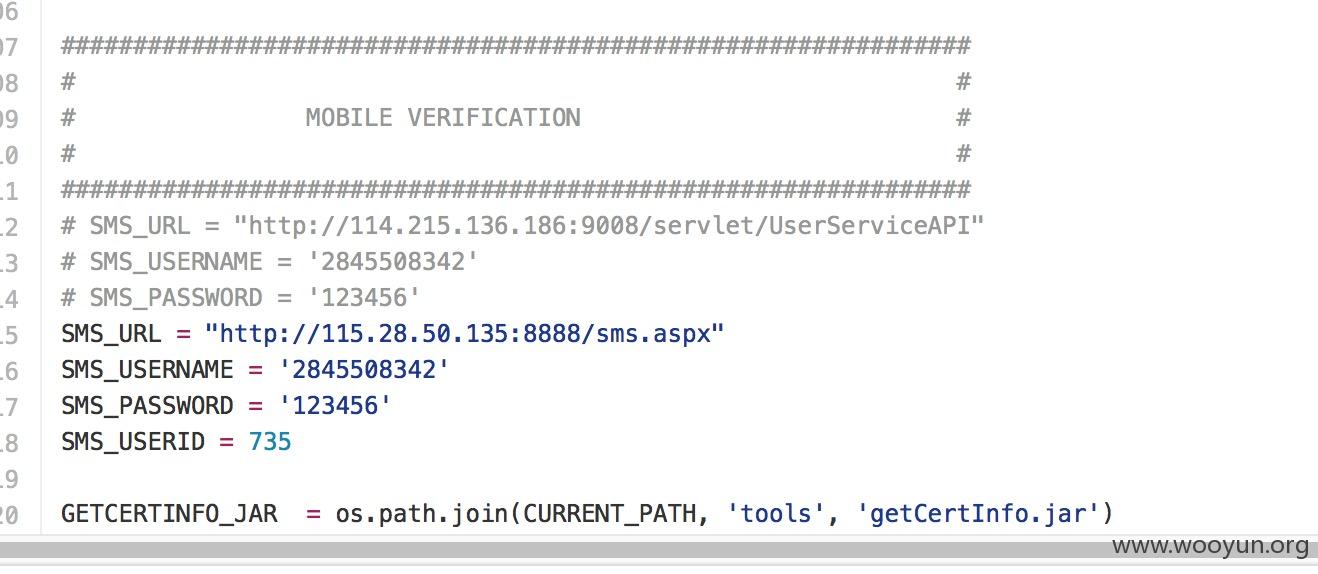1318x574 pixels.
Task: Click the line number beside SMS_USERID
Action: 9,441
